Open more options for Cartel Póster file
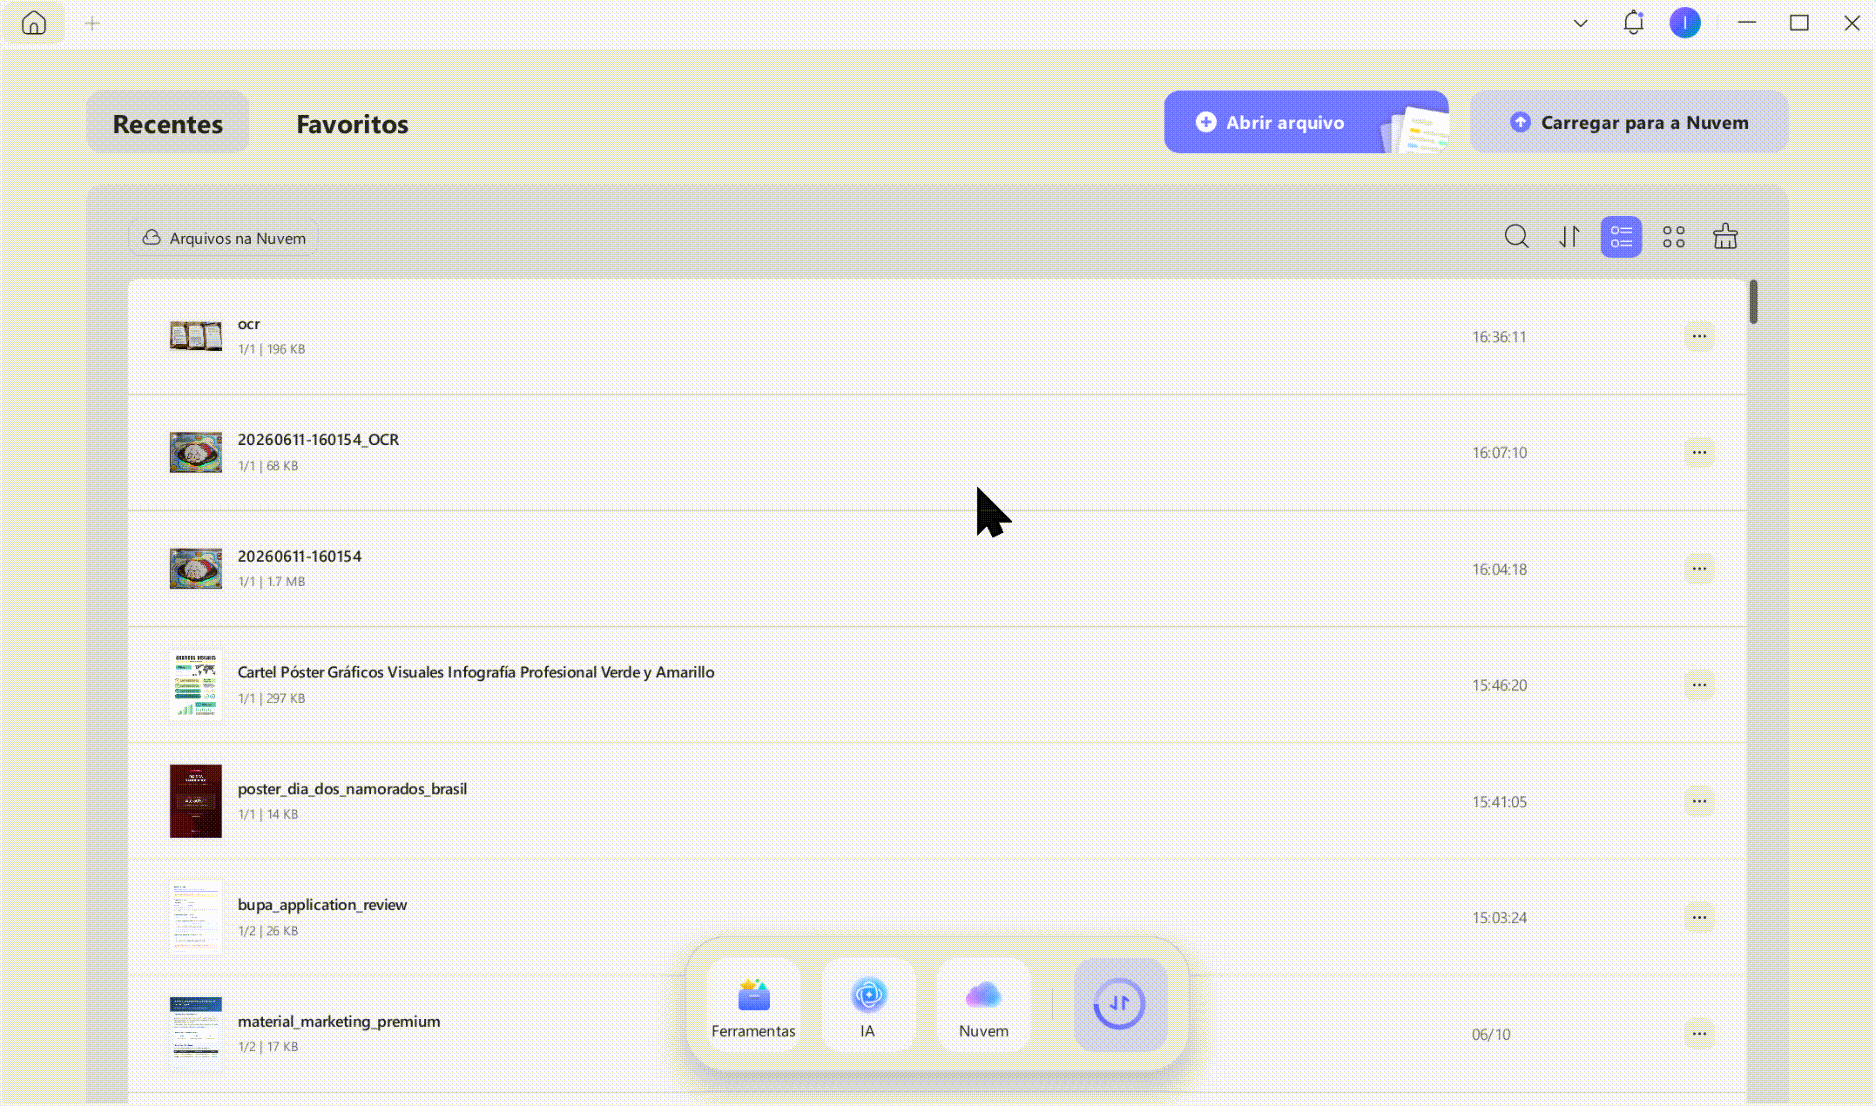Viewport: 1876px width, 1106px height. 1699,685
